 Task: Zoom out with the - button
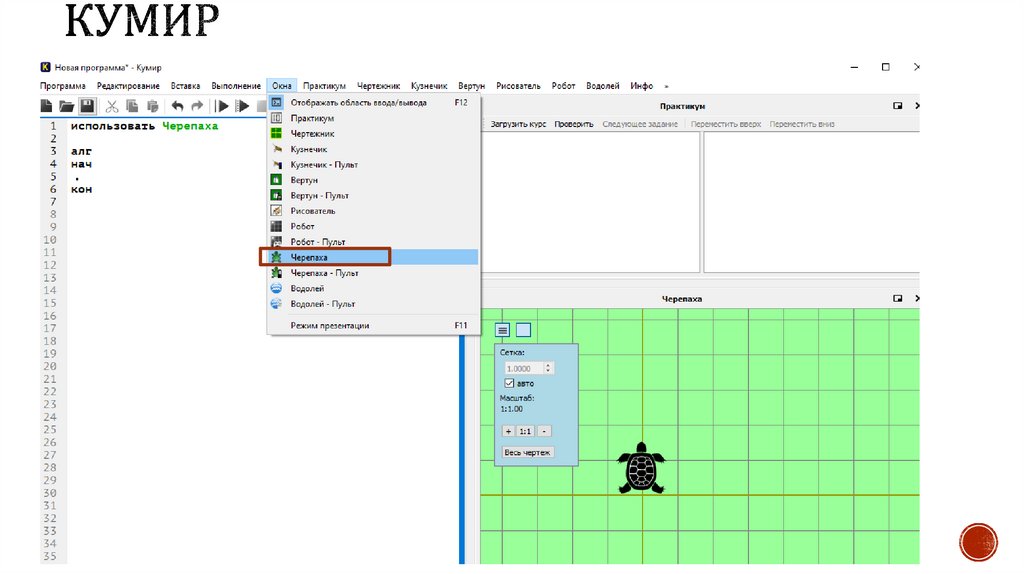(544, 431)
